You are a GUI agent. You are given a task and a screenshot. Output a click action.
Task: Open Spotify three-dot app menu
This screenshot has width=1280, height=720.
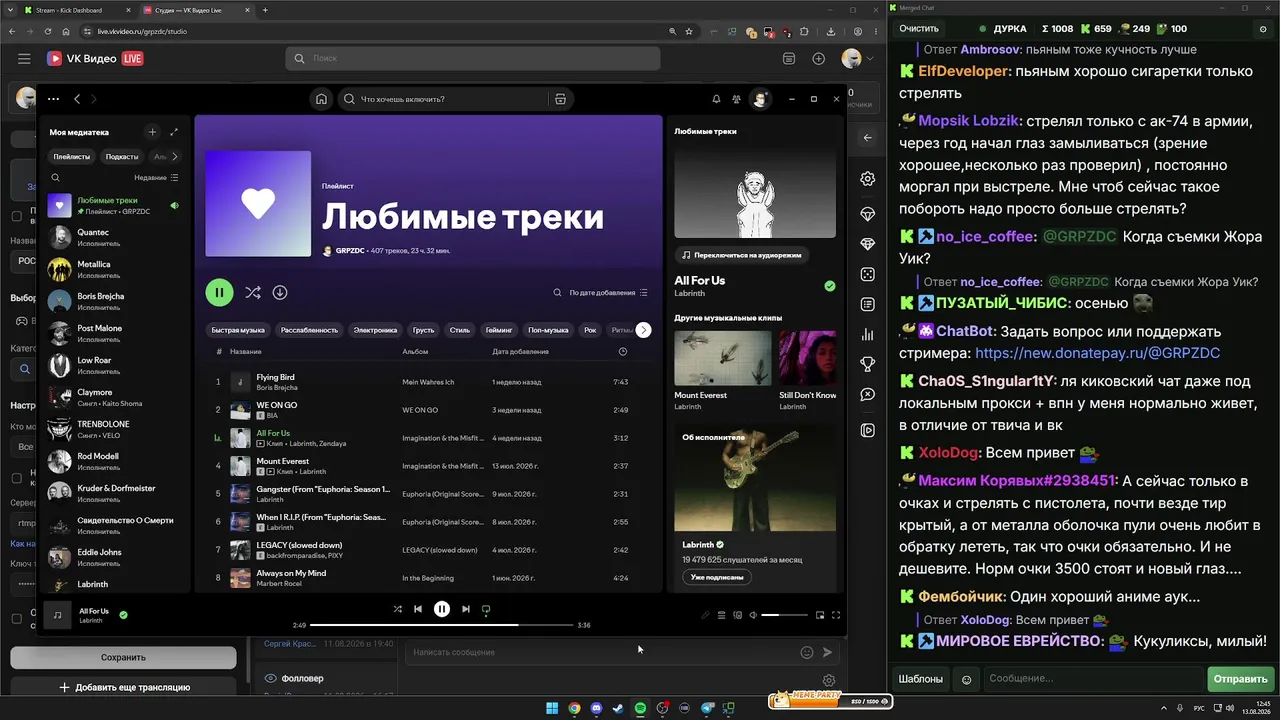pyautogui.click(x=53, y=99)
